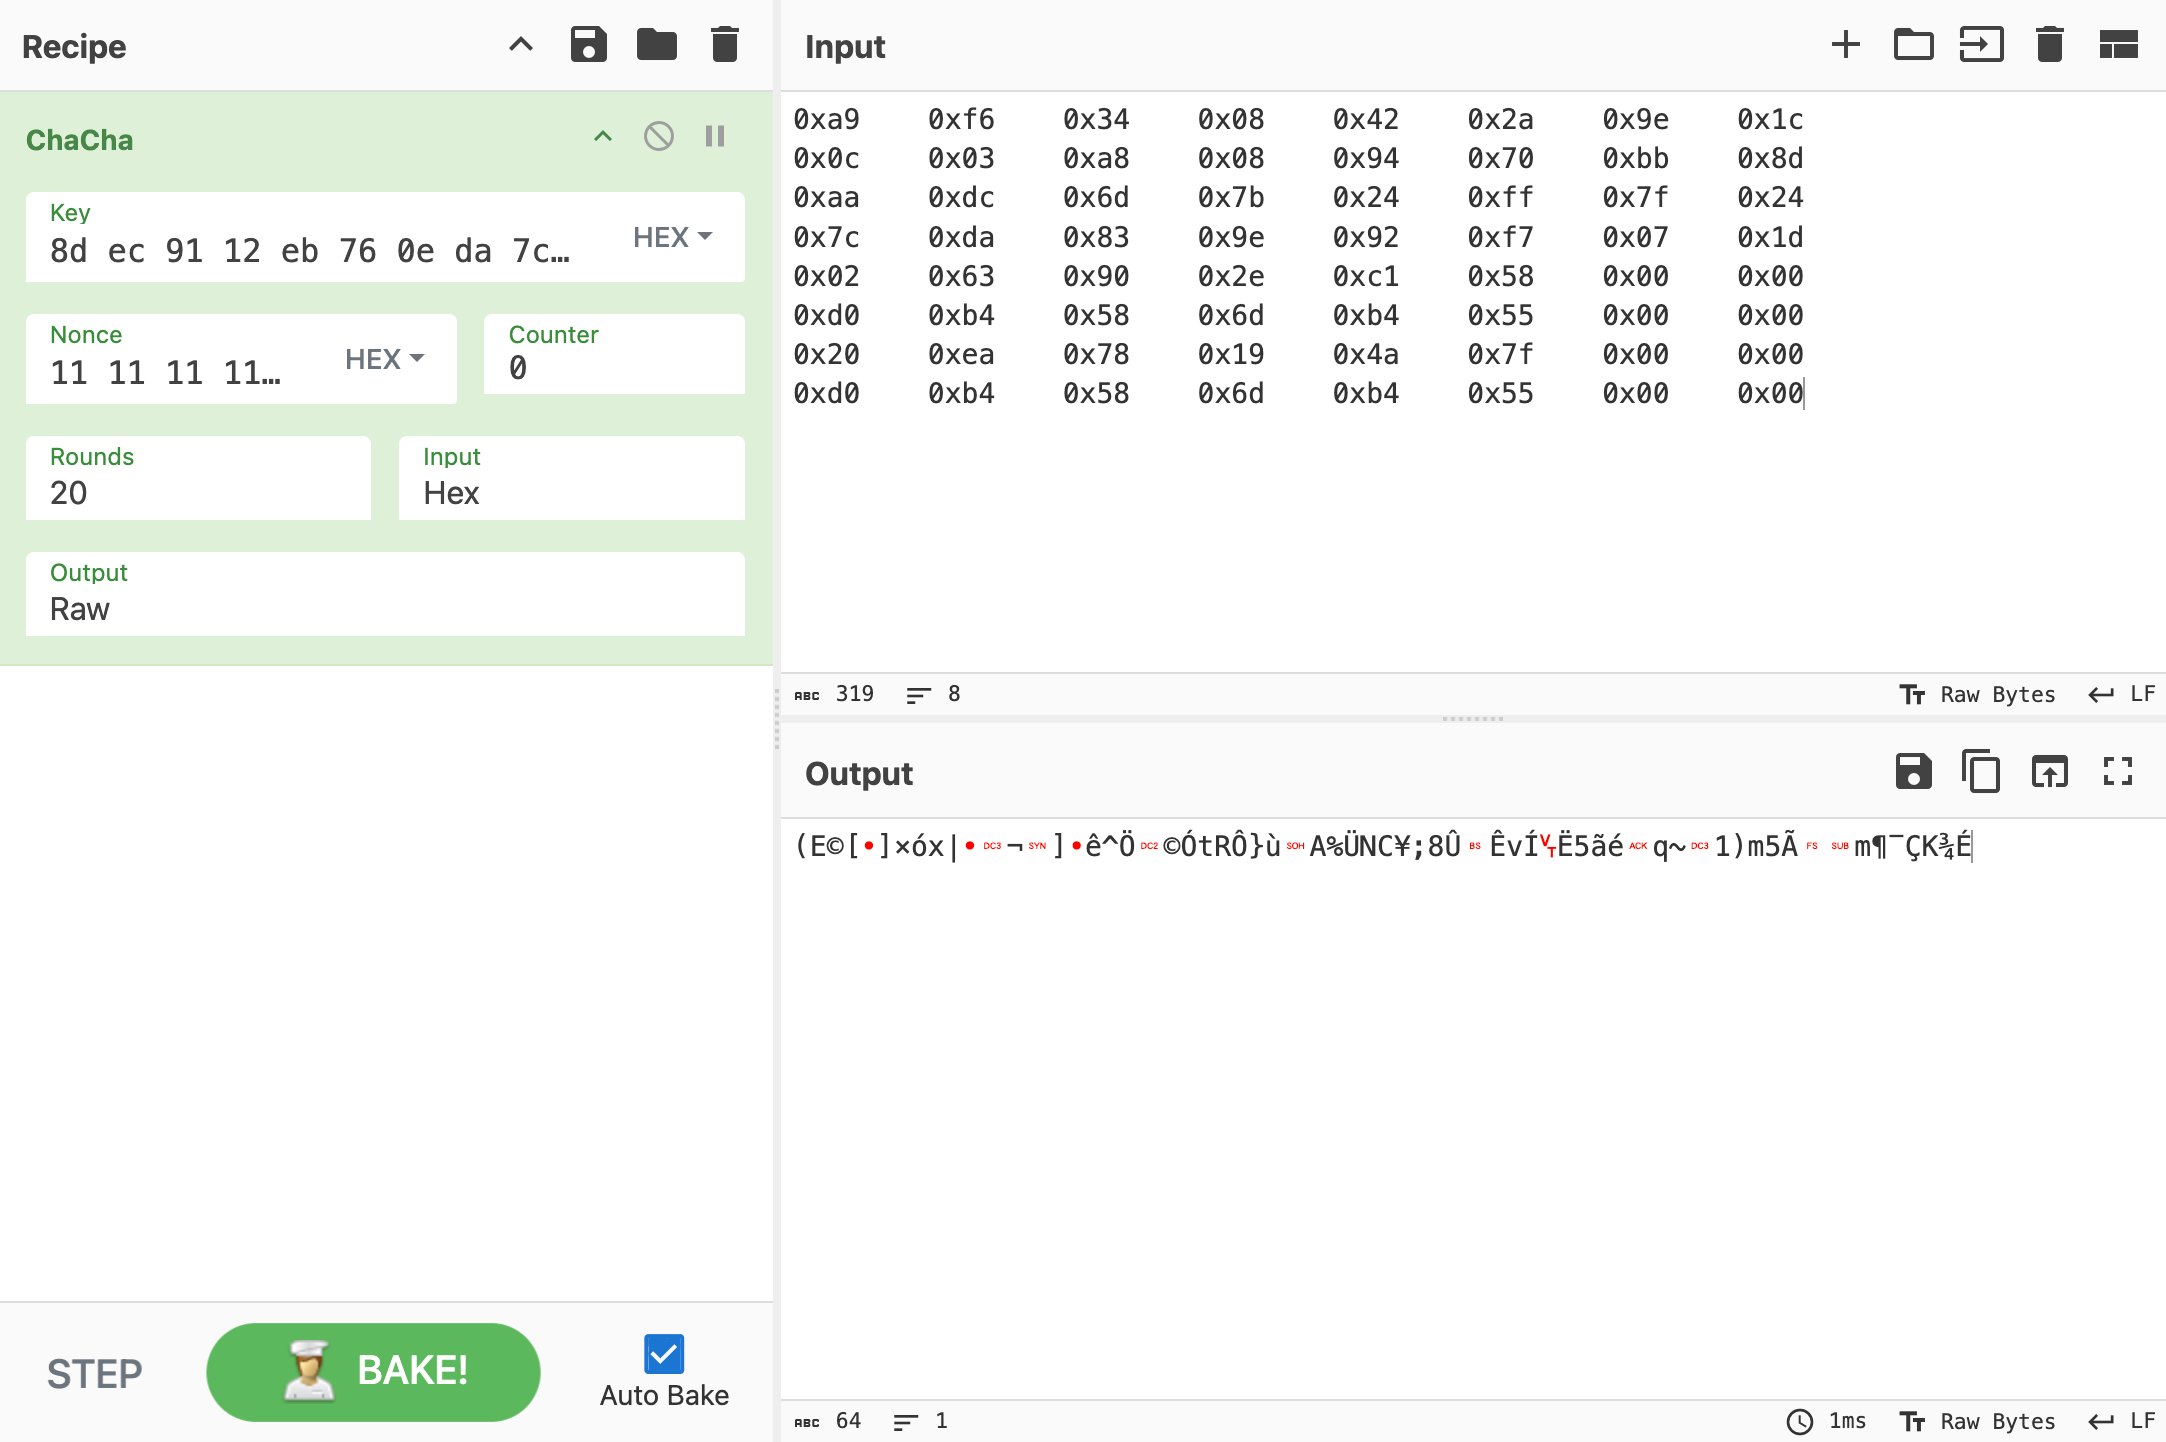The image size is (2166, 1442).
Task: Click the load recipe folder icon
Action: (656, 45)
